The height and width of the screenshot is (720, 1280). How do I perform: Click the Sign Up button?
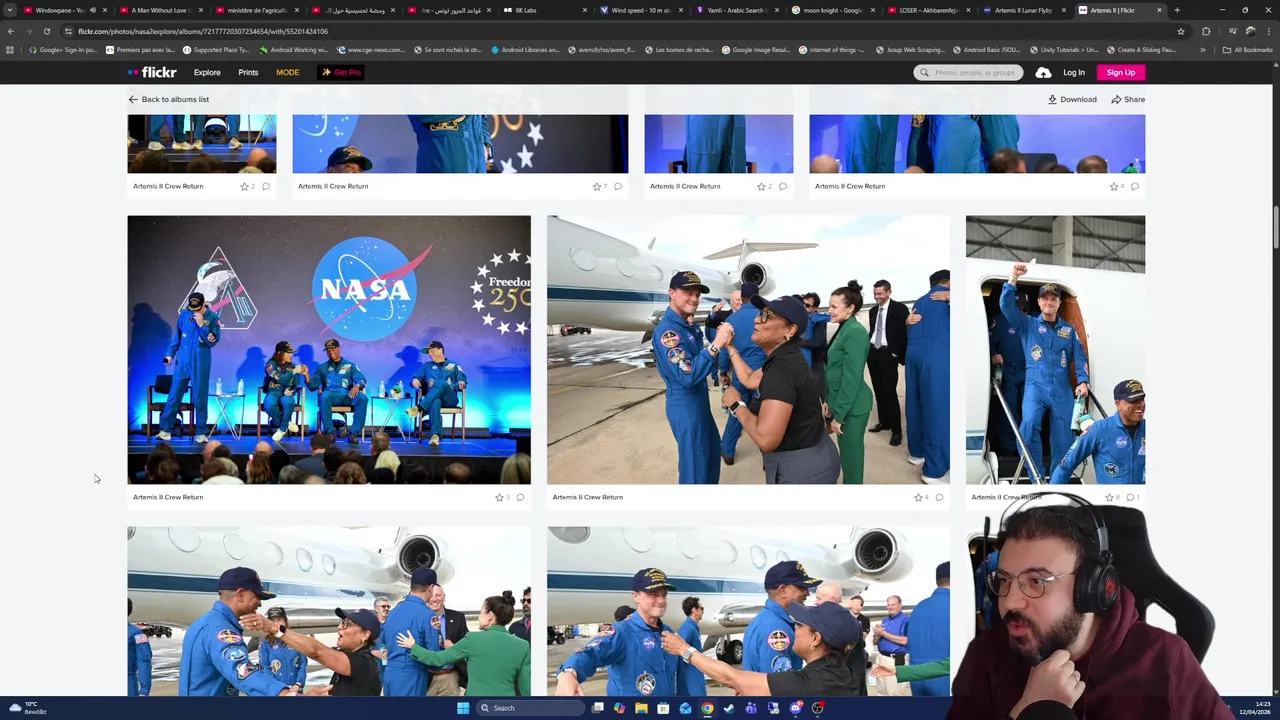[1121, 73]
